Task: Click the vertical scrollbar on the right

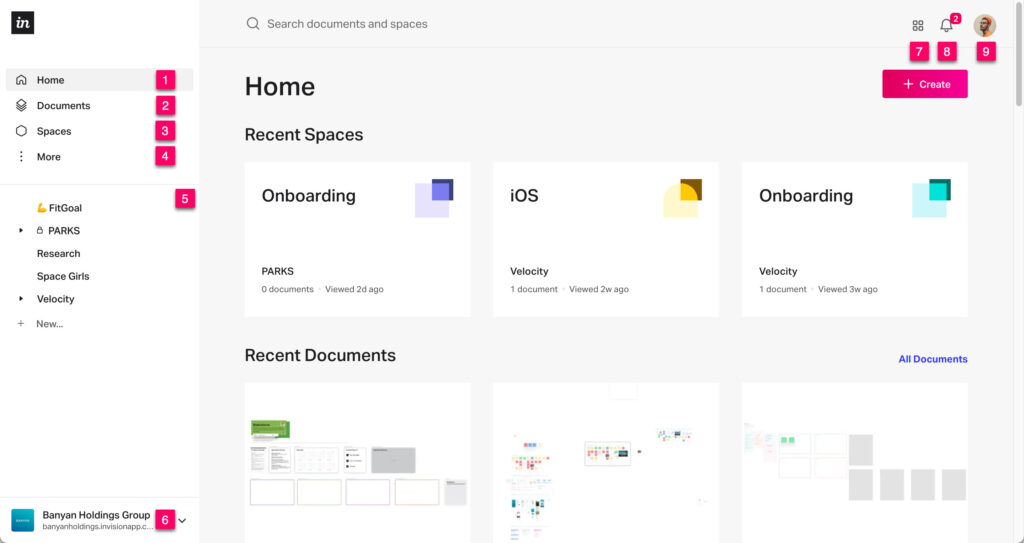Action: coord(1019,52)
